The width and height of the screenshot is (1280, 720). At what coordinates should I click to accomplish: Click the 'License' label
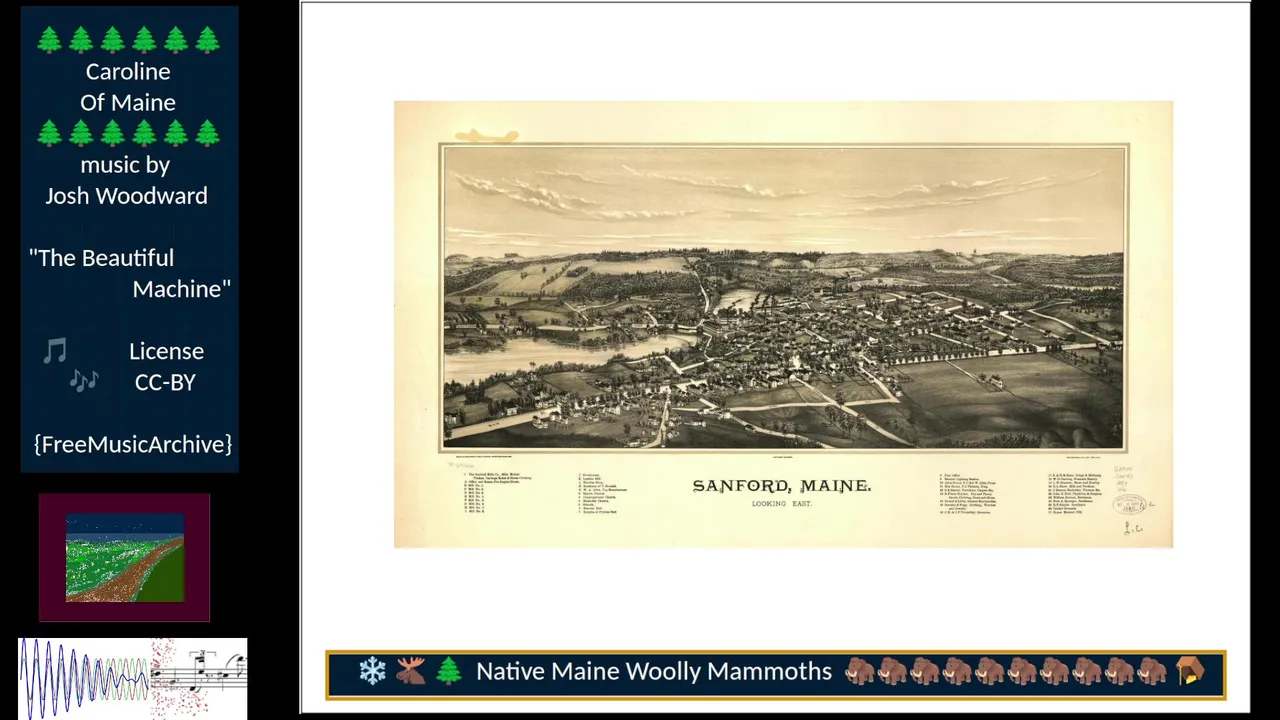[166, 351]
